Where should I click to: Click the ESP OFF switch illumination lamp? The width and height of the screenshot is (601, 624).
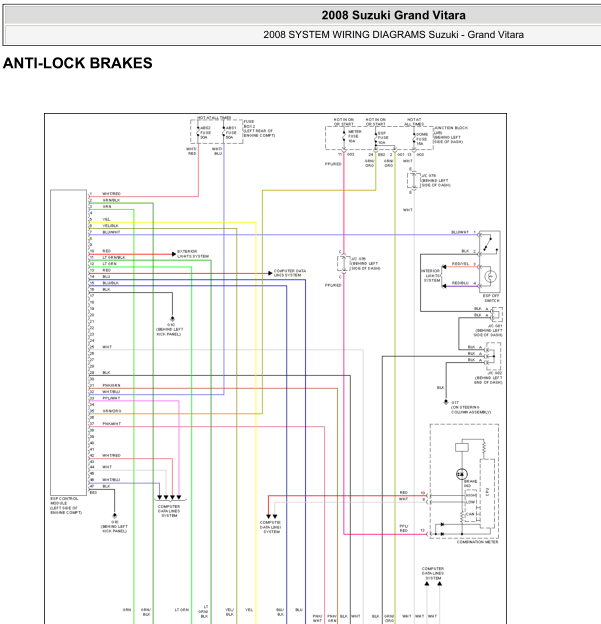click(490, 276)
